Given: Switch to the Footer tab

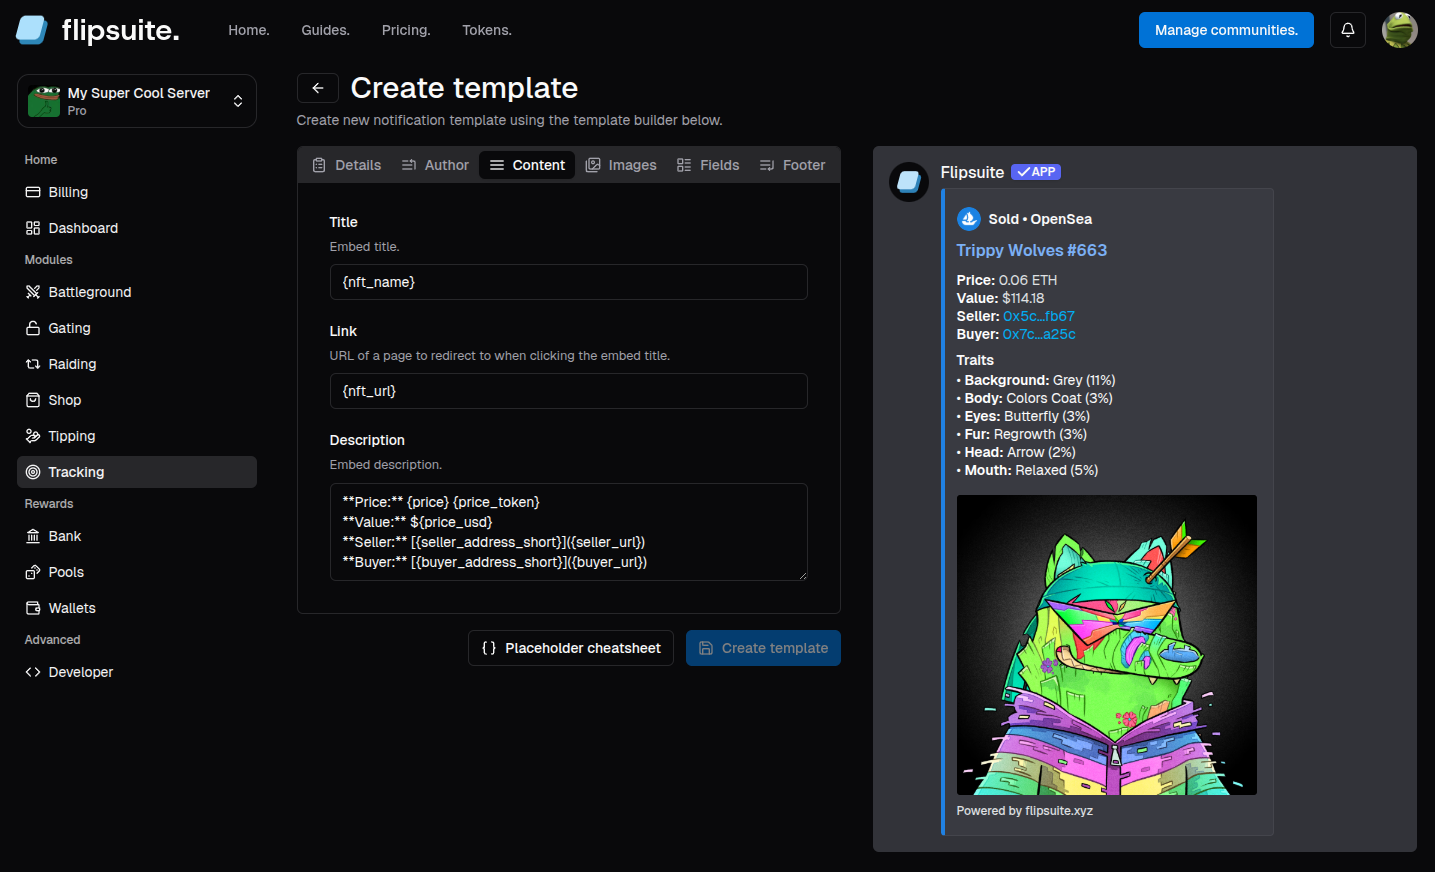Looking at the screenshot, I should click(793, 165).
